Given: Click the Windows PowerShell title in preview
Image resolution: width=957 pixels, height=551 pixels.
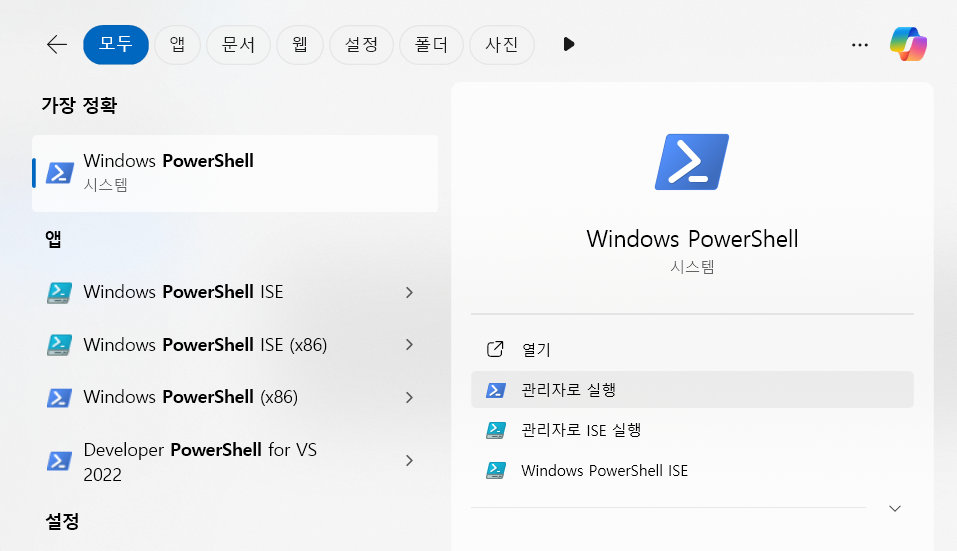Looking at the screenshot, I should click(692, 239).
